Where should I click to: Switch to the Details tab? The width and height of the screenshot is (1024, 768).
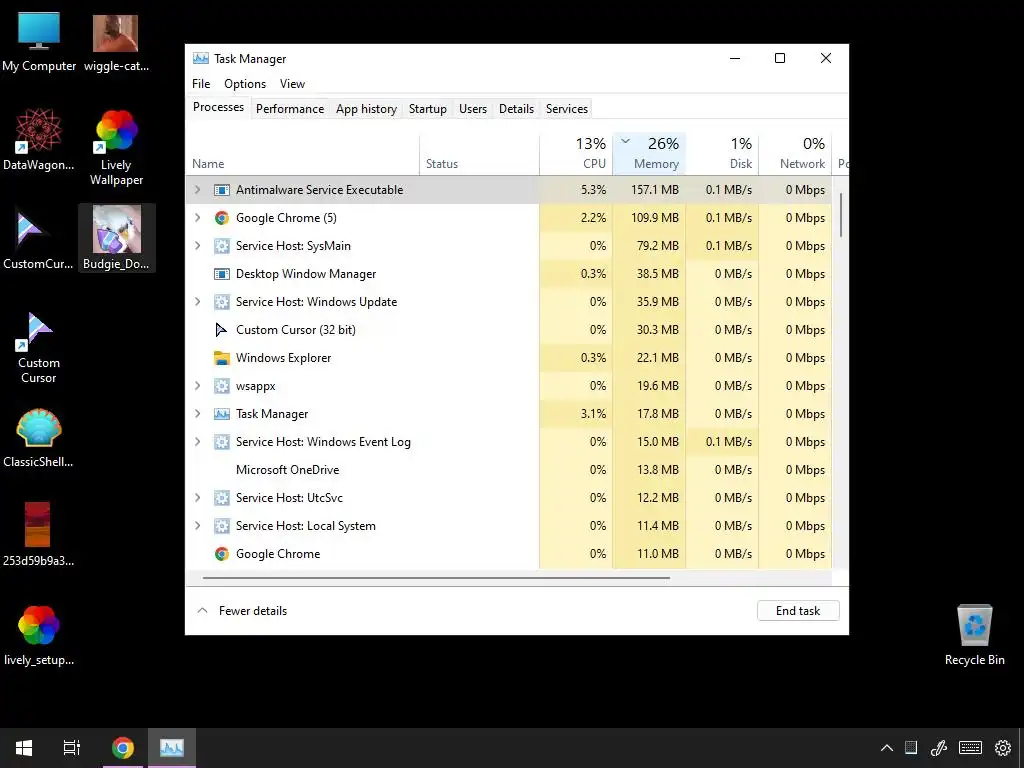(x=517, y=109)
